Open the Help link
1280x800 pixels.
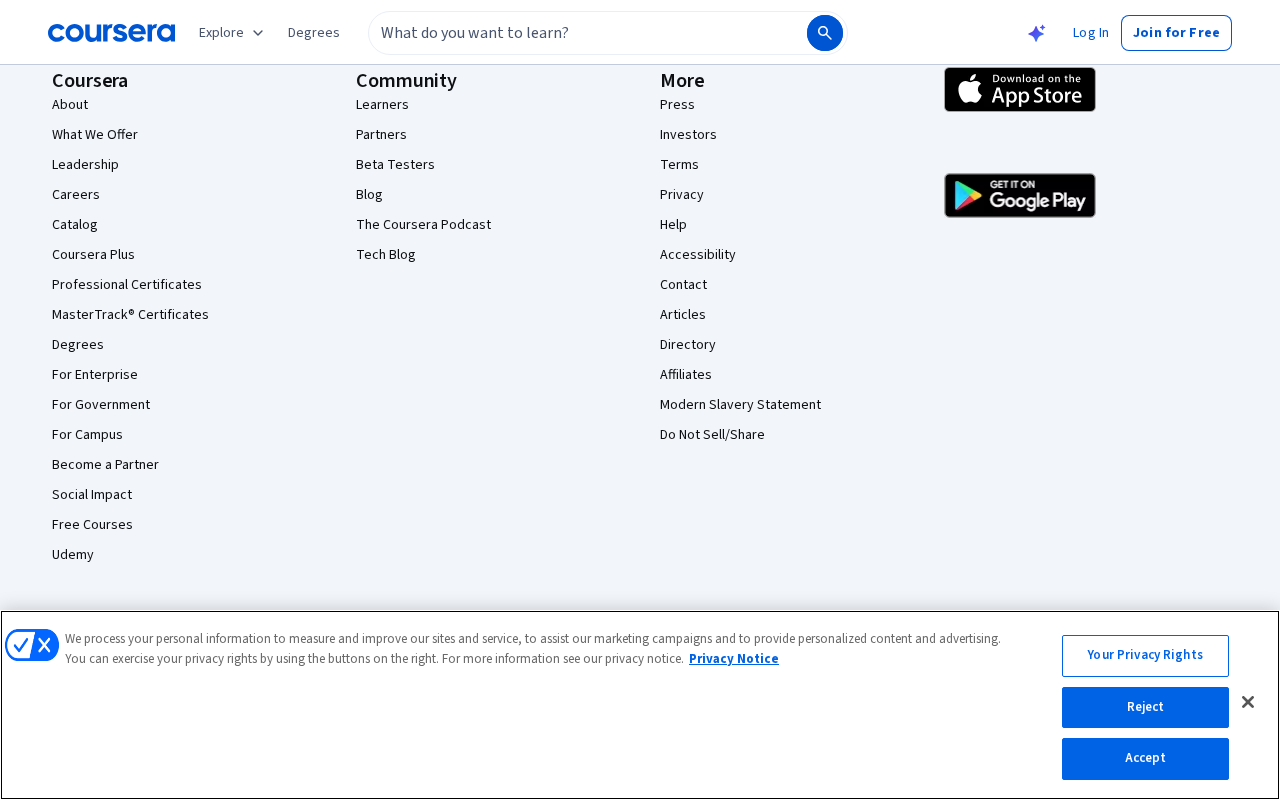pos(673,225)
